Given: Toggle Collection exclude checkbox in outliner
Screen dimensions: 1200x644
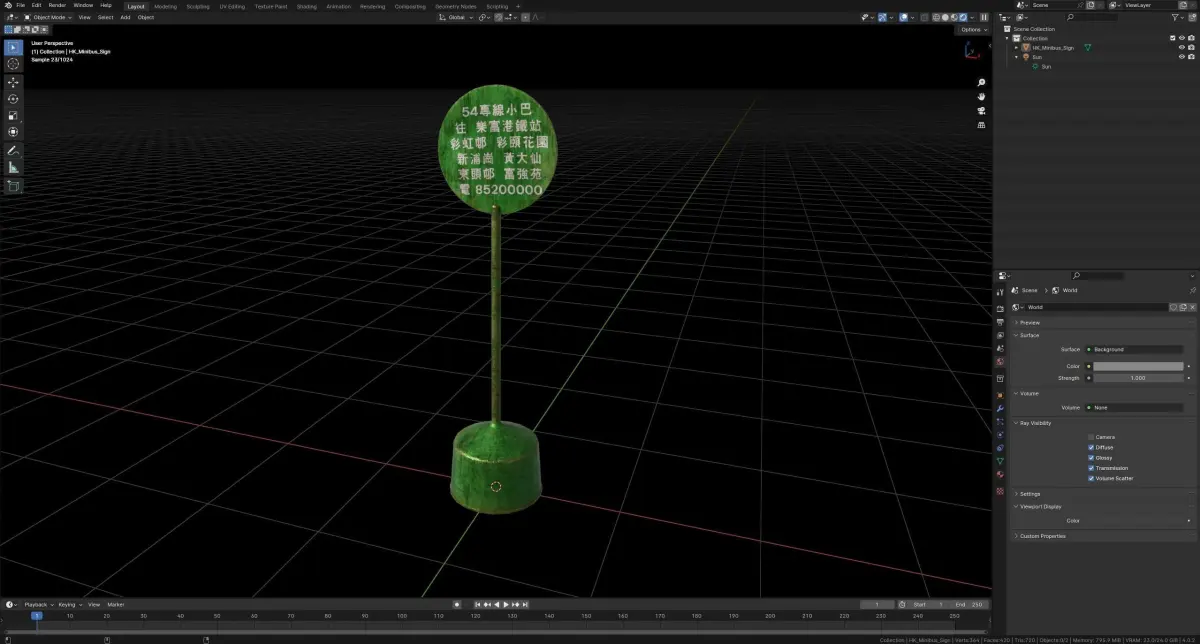Looking at the screenshot, I should click(1172, 38).
